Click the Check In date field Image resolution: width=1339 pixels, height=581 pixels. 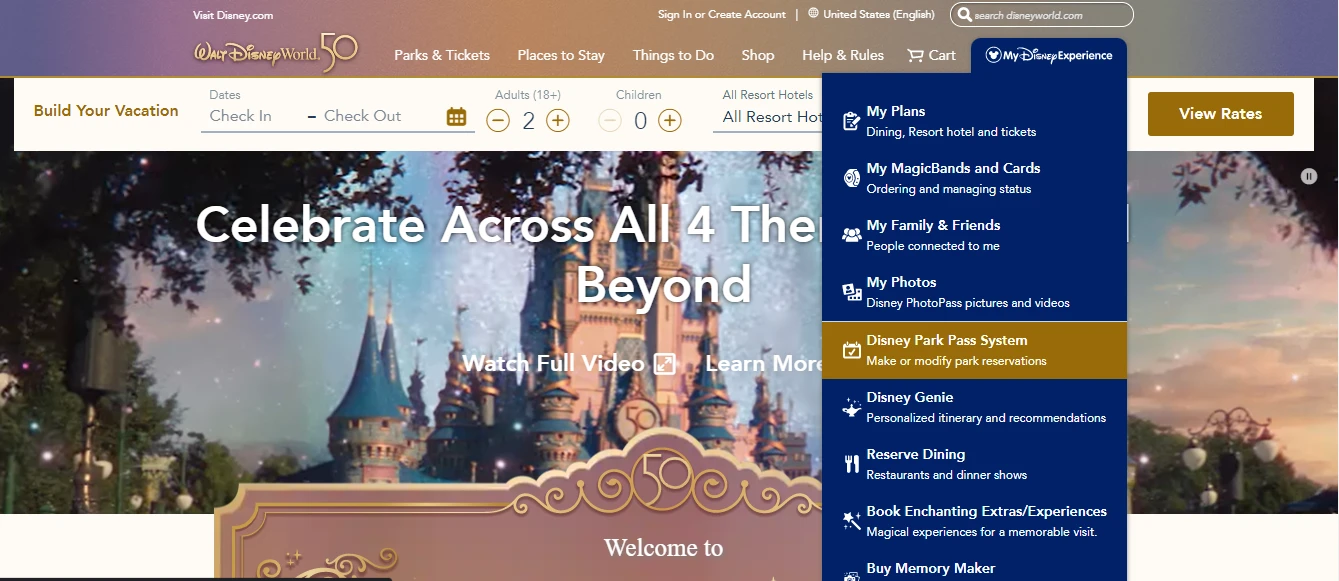[x=253, y=116]
